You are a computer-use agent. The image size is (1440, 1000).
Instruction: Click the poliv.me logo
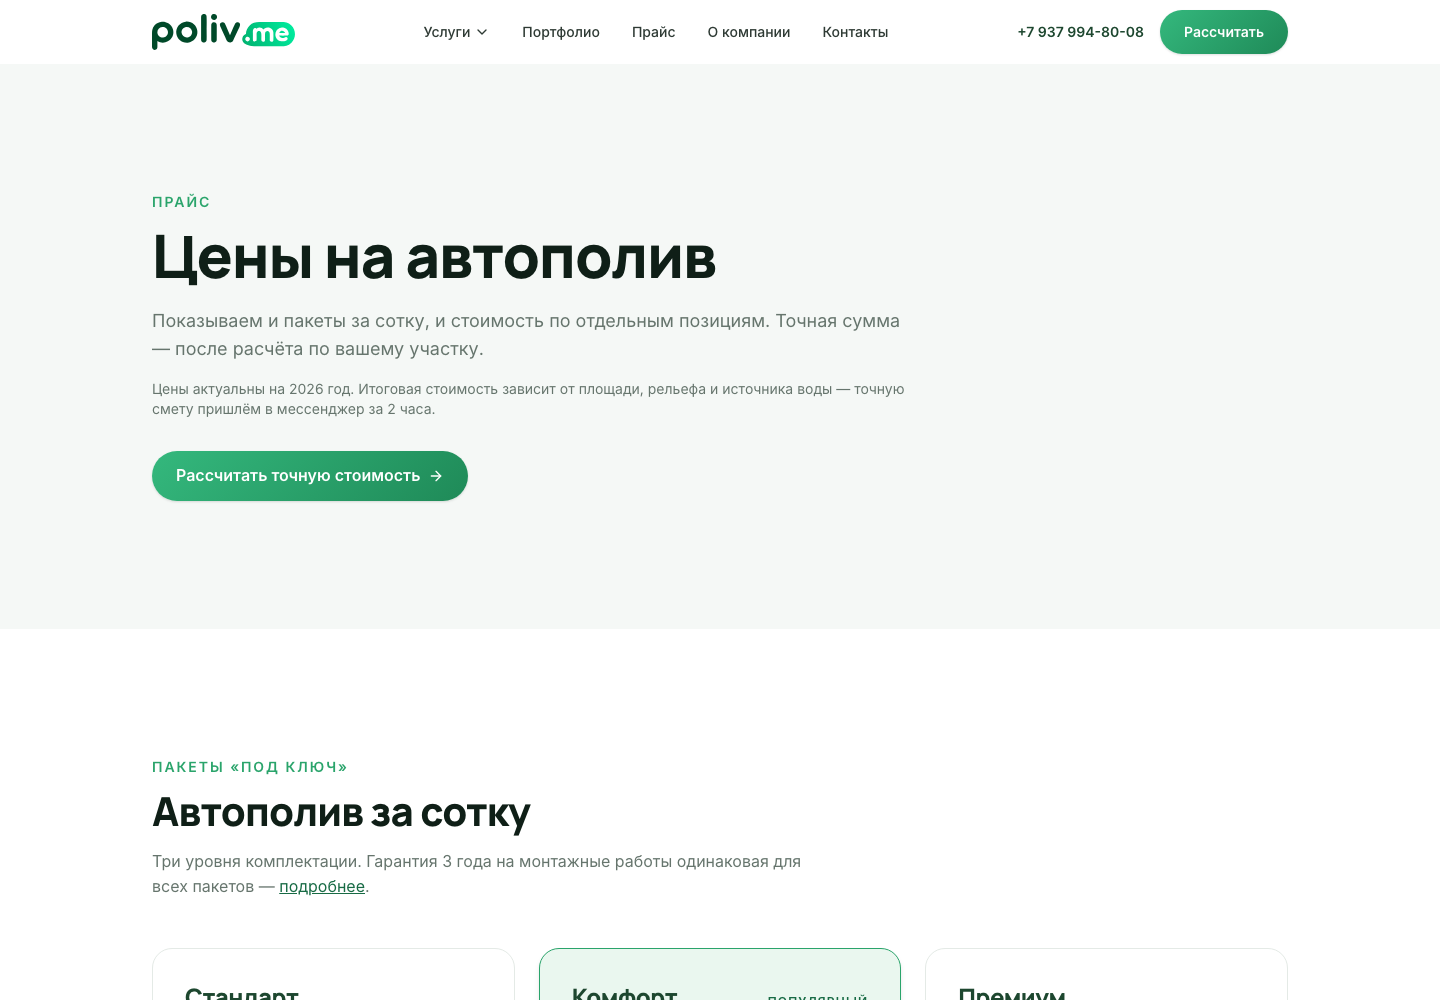(223, 32)
